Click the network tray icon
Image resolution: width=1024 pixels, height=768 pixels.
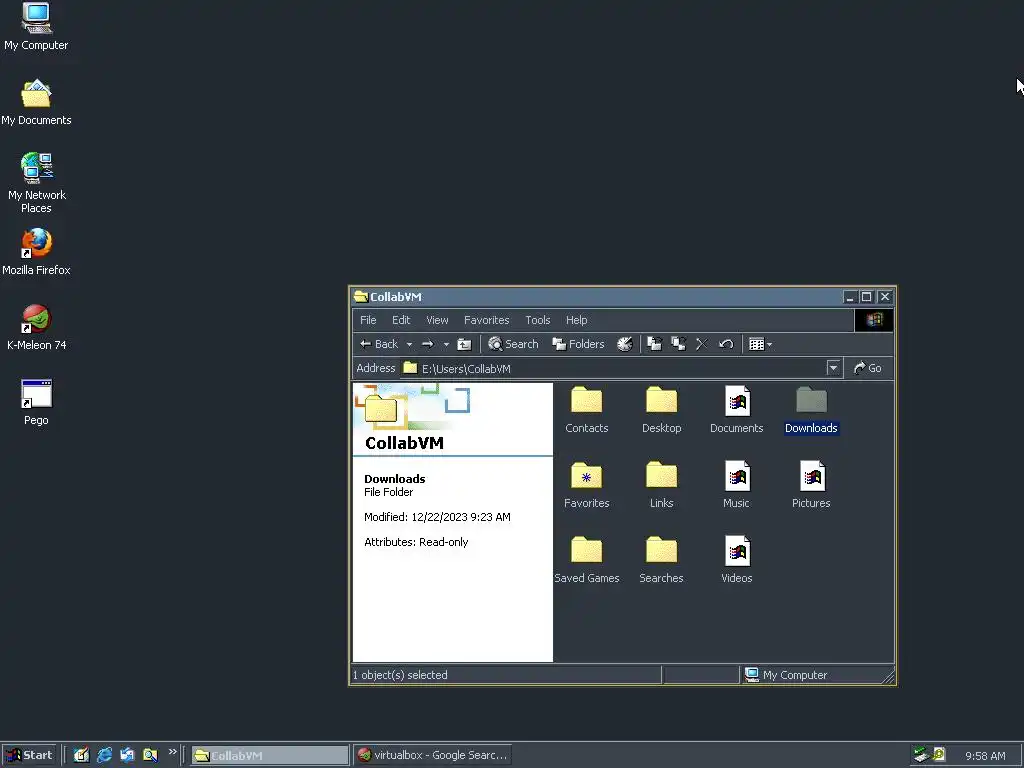pyautogui.click(x=921, y=755)
